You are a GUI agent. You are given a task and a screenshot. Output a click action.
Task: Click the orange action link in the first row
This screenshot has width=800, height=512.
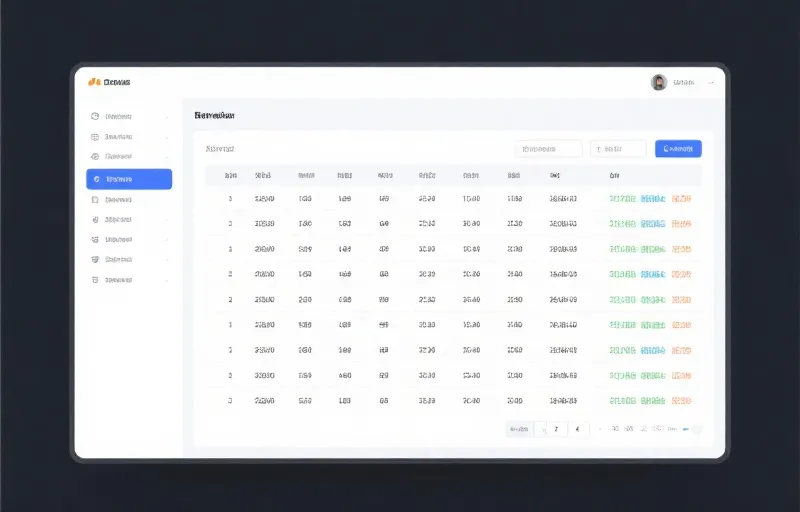click(681, 199)
